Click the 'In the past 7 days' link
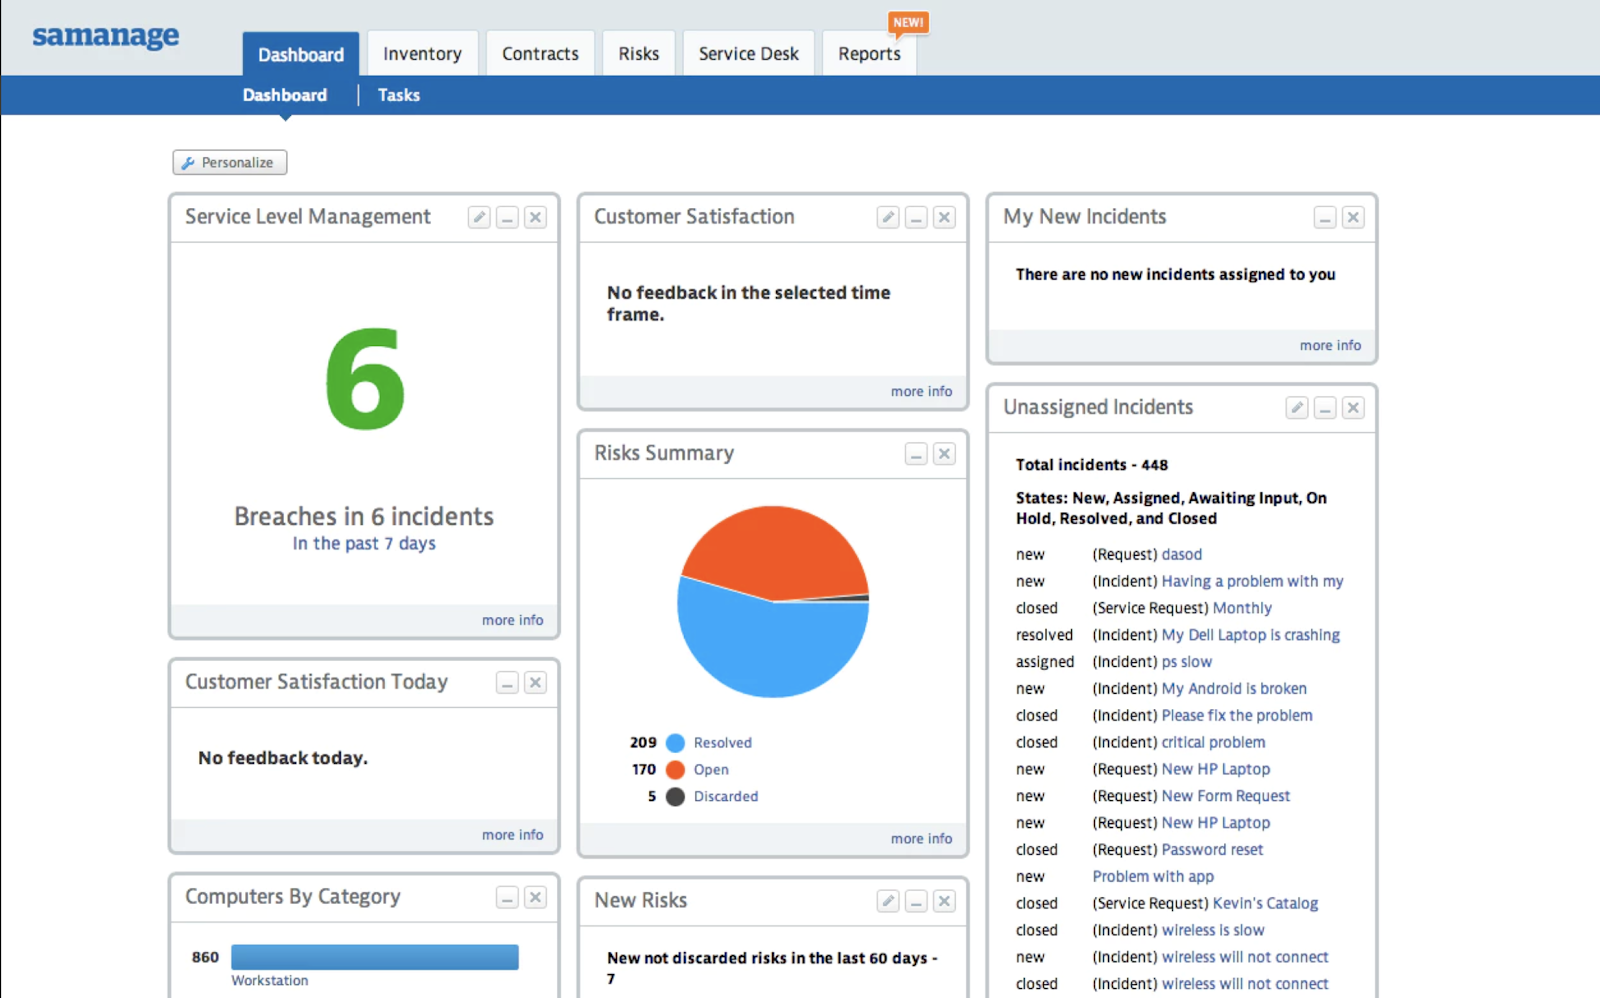 click(364, 543)
